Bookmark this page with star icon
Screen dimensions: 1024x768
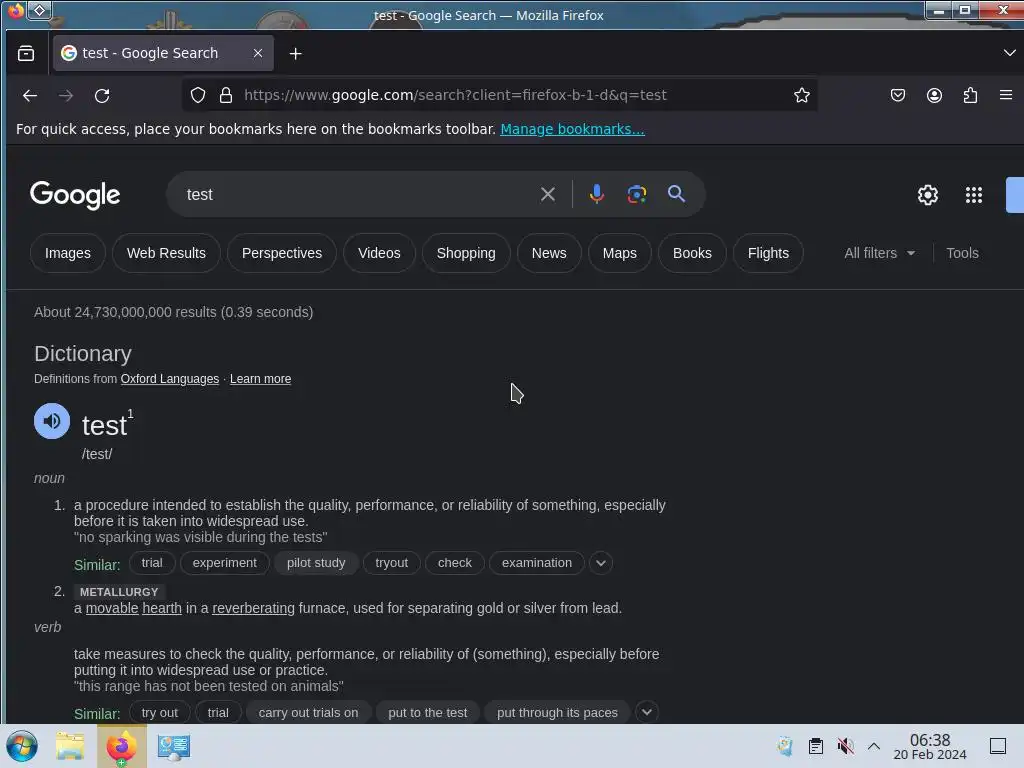pyautogui.click(x=801, y=95)
